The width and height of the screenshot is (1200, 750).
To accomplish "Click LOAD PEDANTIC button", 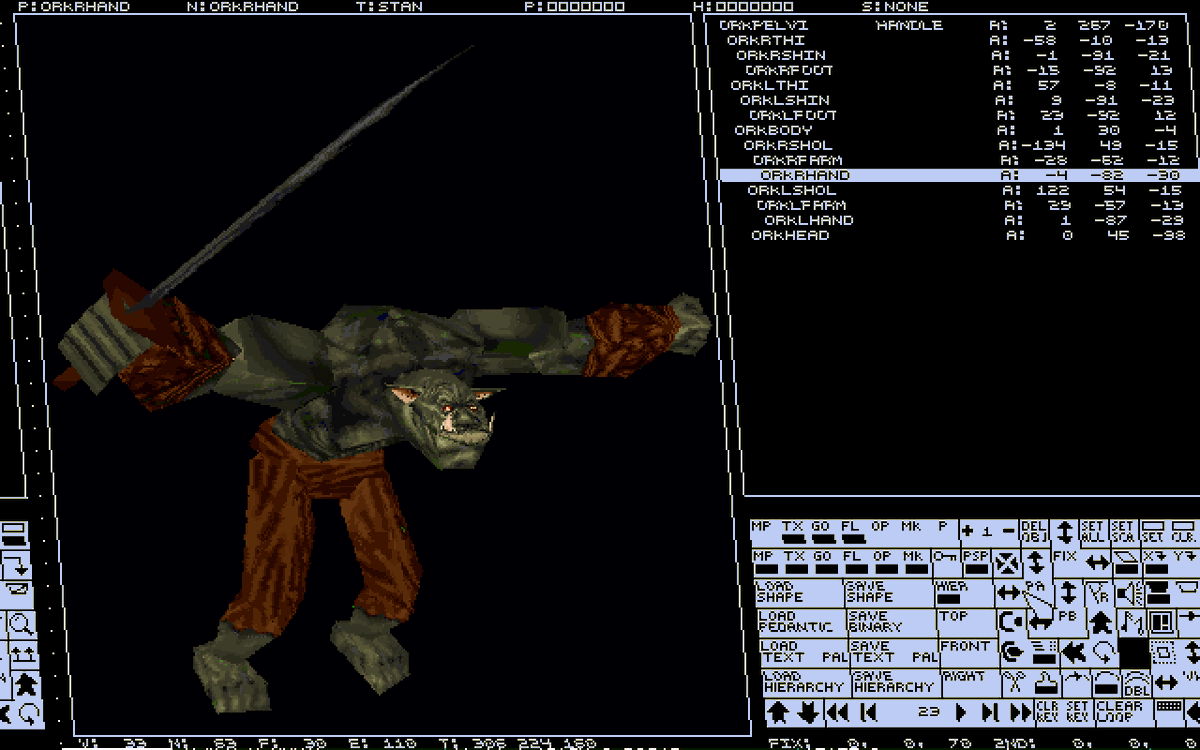I will pos(801,622).
